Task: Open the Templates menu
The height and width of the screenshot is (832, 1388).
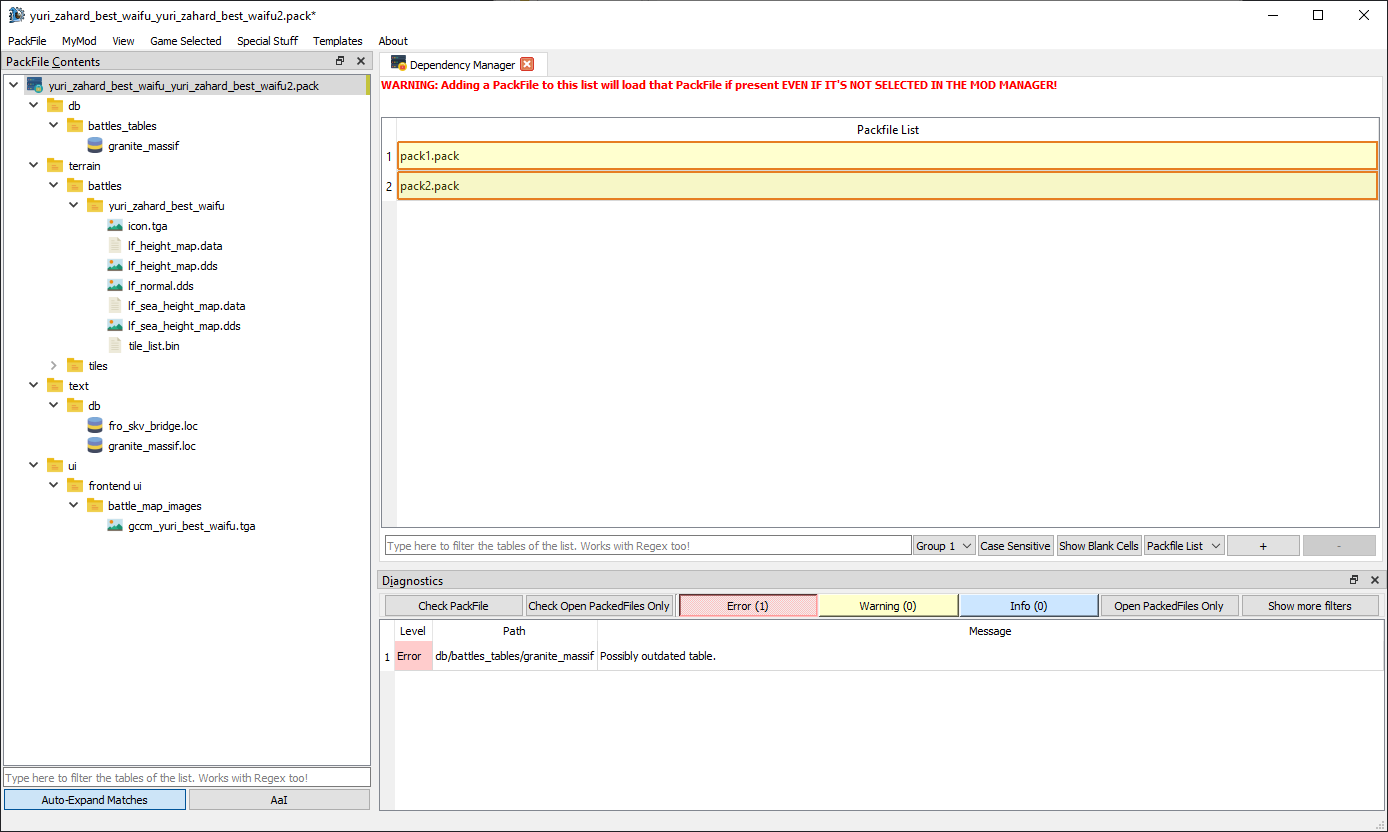Action: click(x=338, y=41)
